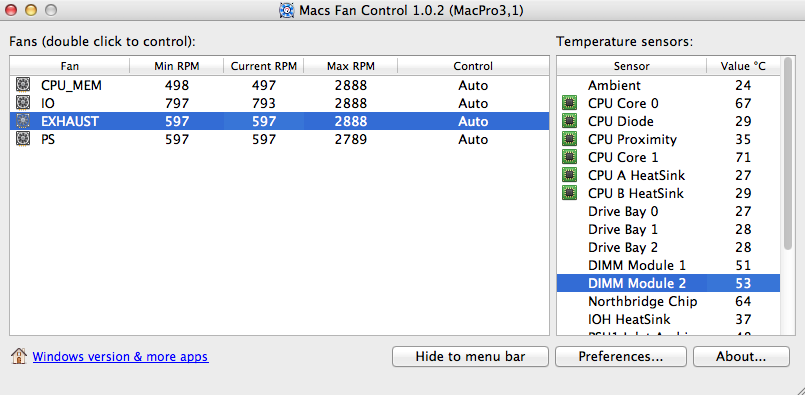Sort by the Min RPM column header
The image size is (805, 395).
coord(177,66)
